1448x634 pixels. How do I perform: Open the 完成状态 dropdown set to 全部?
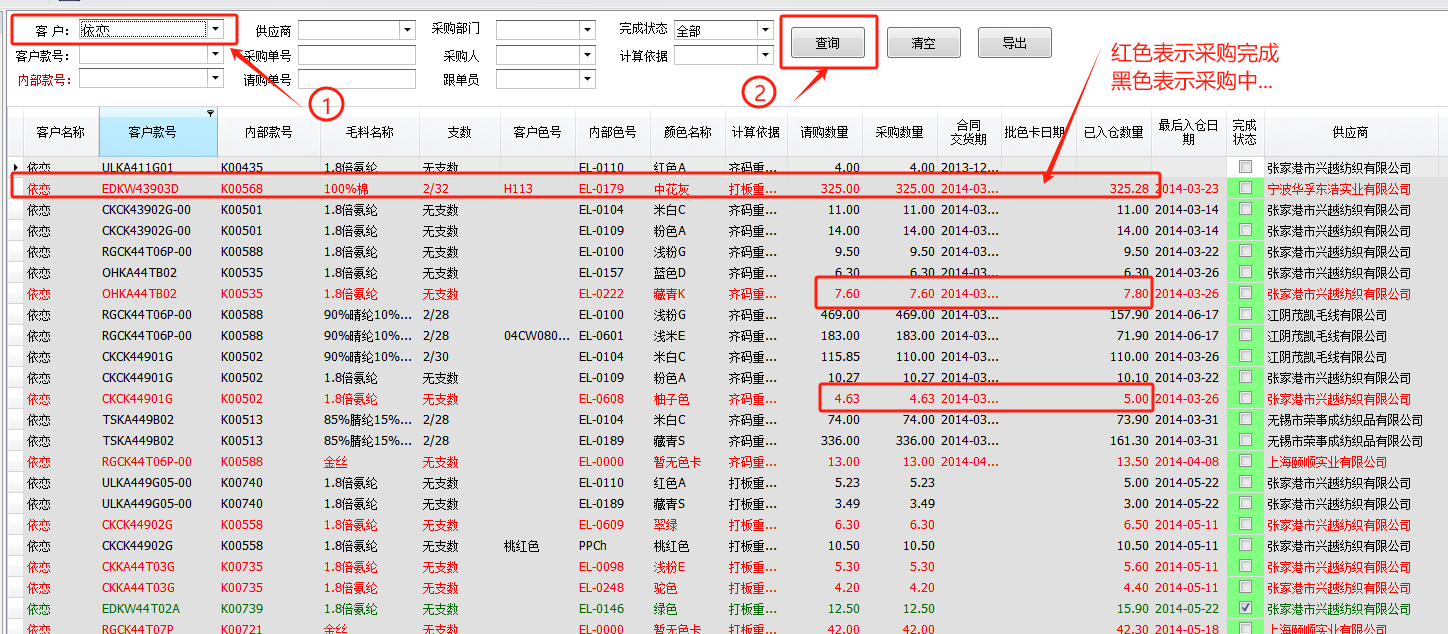tap(765, 31)
